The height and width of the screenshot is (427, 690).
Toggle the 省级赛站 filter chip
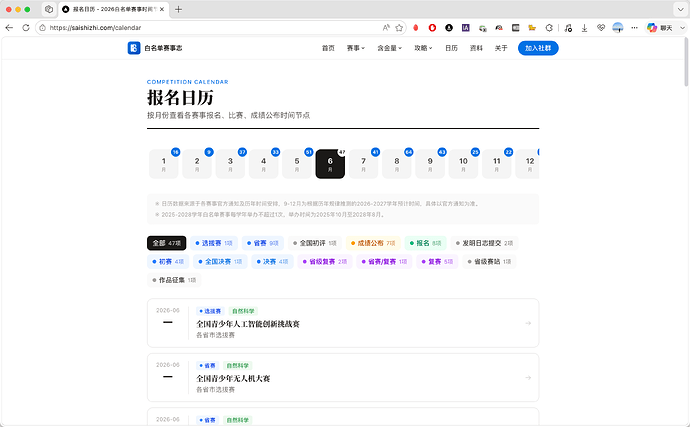[x=489, y=261]
